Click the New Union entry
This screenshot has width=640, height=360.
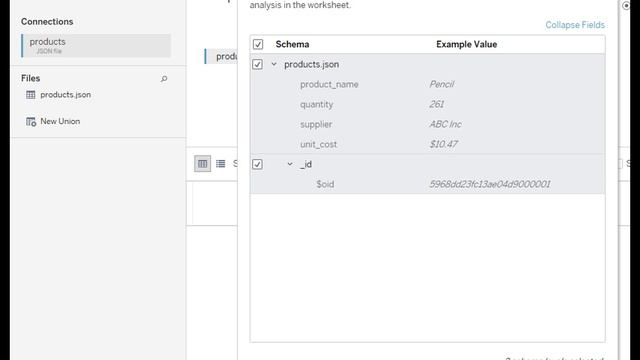(x=60, y=122)
